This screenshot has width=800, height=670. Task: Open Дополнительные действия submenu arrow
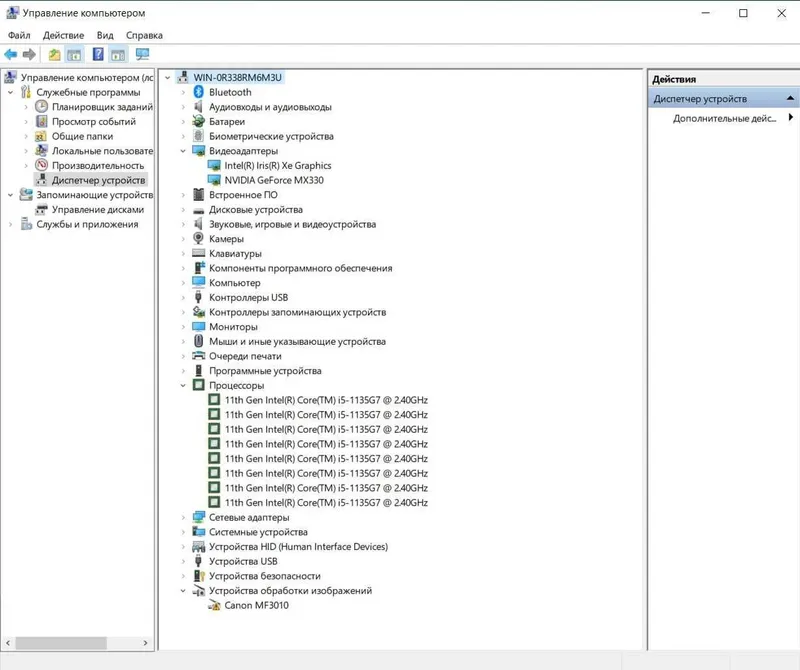[x=790, y=118]
